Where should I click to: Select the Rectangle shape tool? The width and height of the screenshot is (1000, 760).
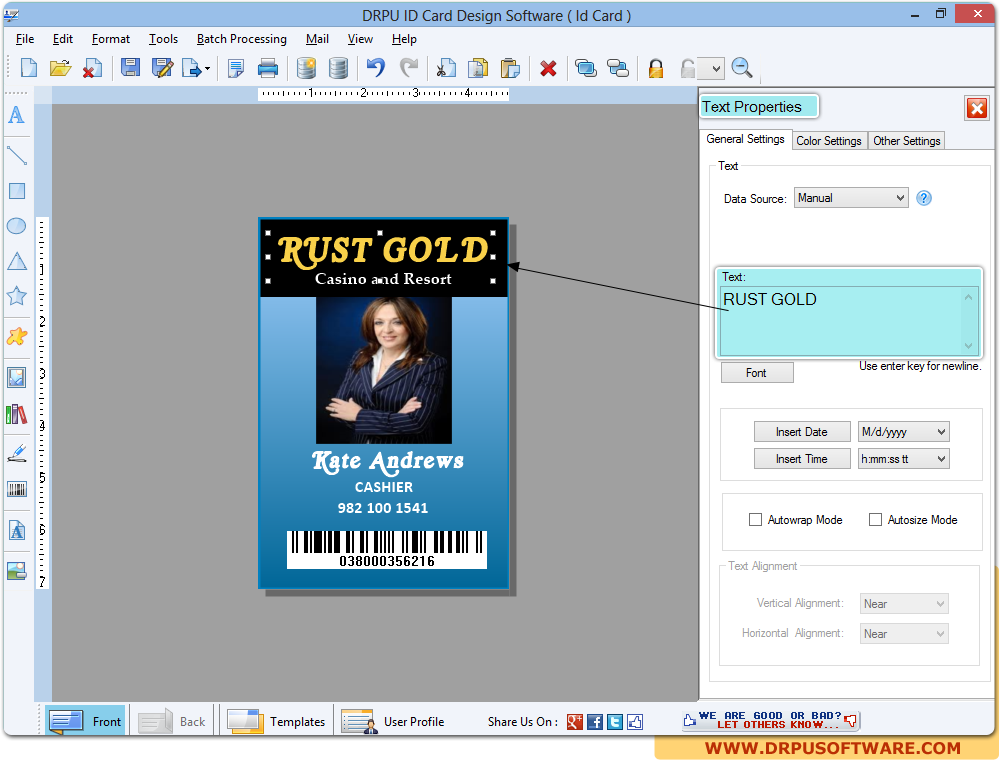pos(17,191)
